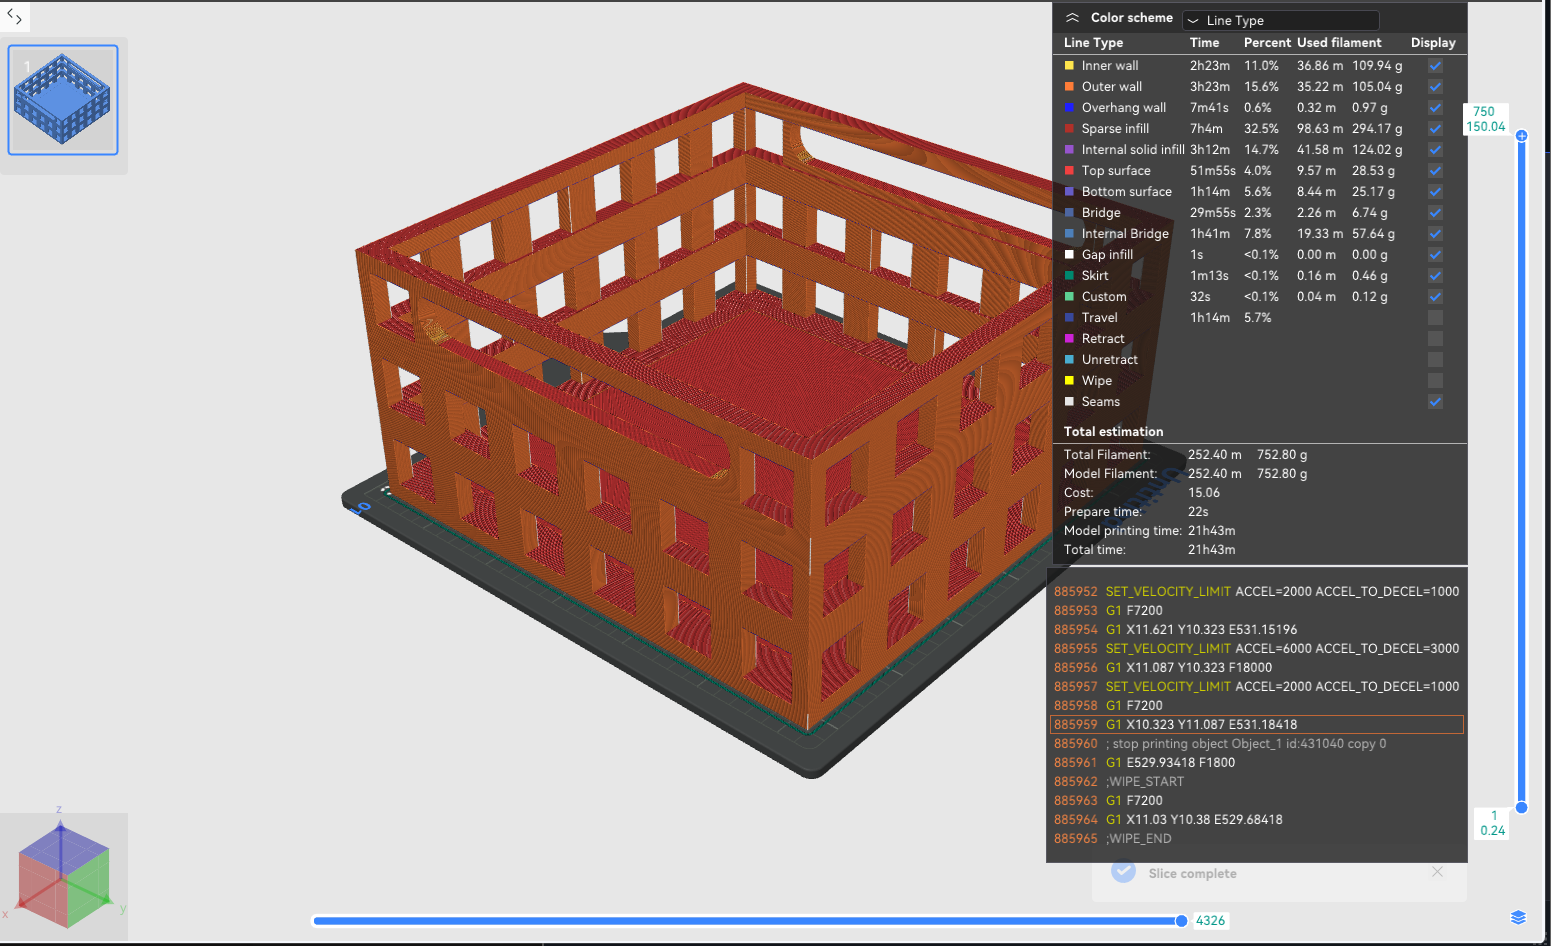Click the layers icon at bottom right
The height and width of the screenshot is (946, 1551).
point(1518,918)
